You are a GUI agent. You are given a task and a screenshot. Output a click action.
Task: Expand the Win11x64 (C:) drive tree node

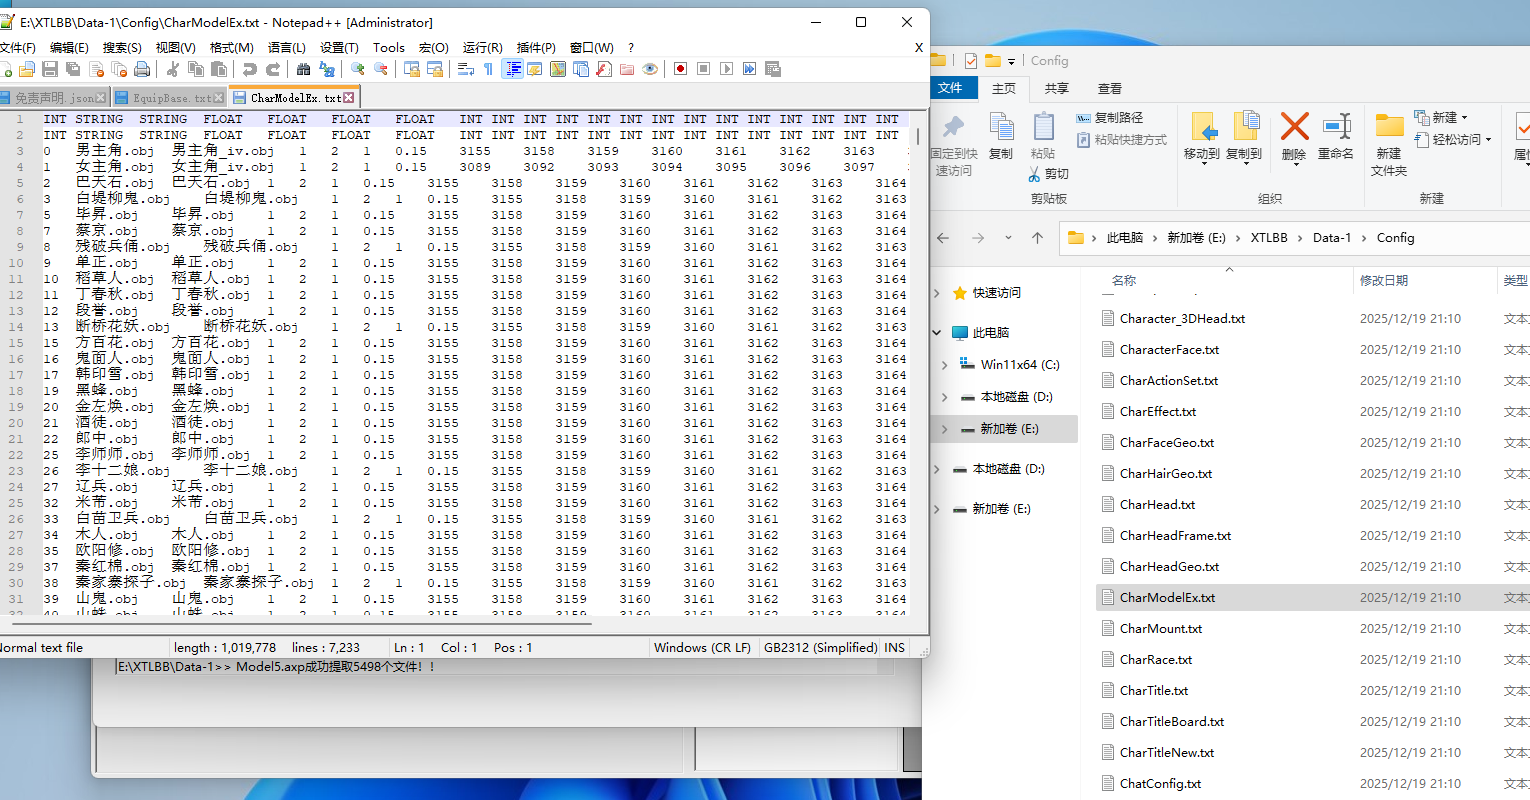[944, 365]
